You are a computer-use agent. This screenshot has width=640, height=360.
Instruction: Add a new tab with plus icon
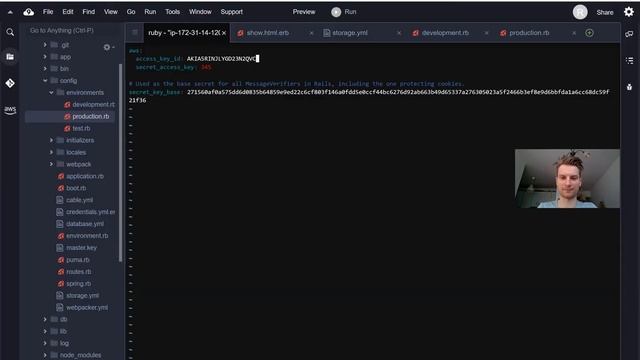point(589,33)
